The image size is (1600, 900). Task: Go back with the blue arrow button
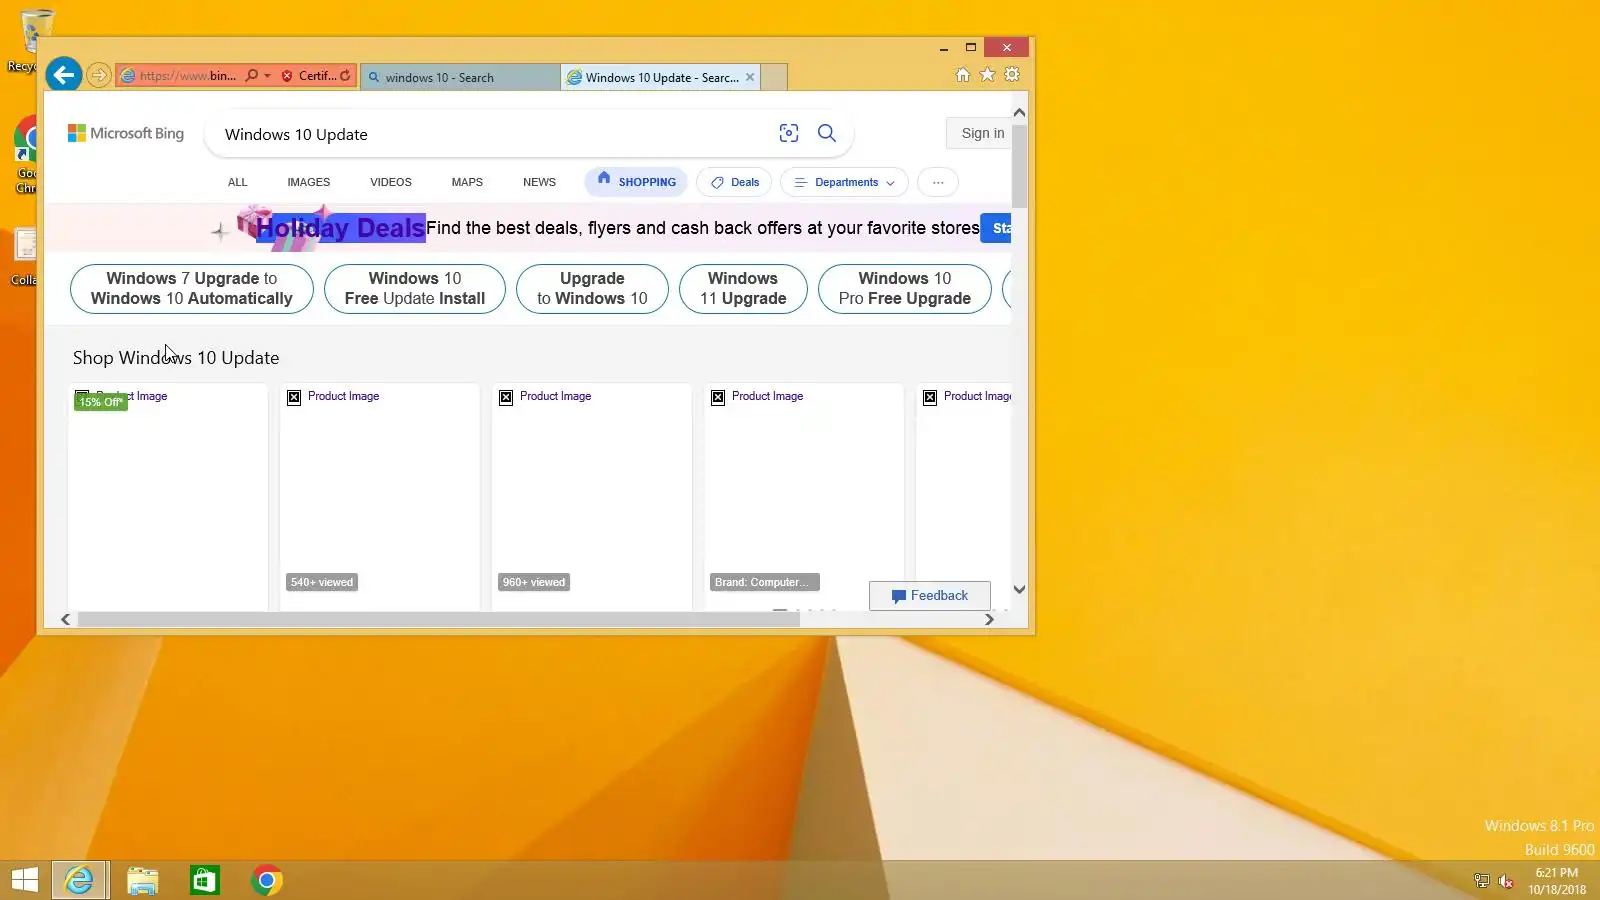[x=63, y=75]
